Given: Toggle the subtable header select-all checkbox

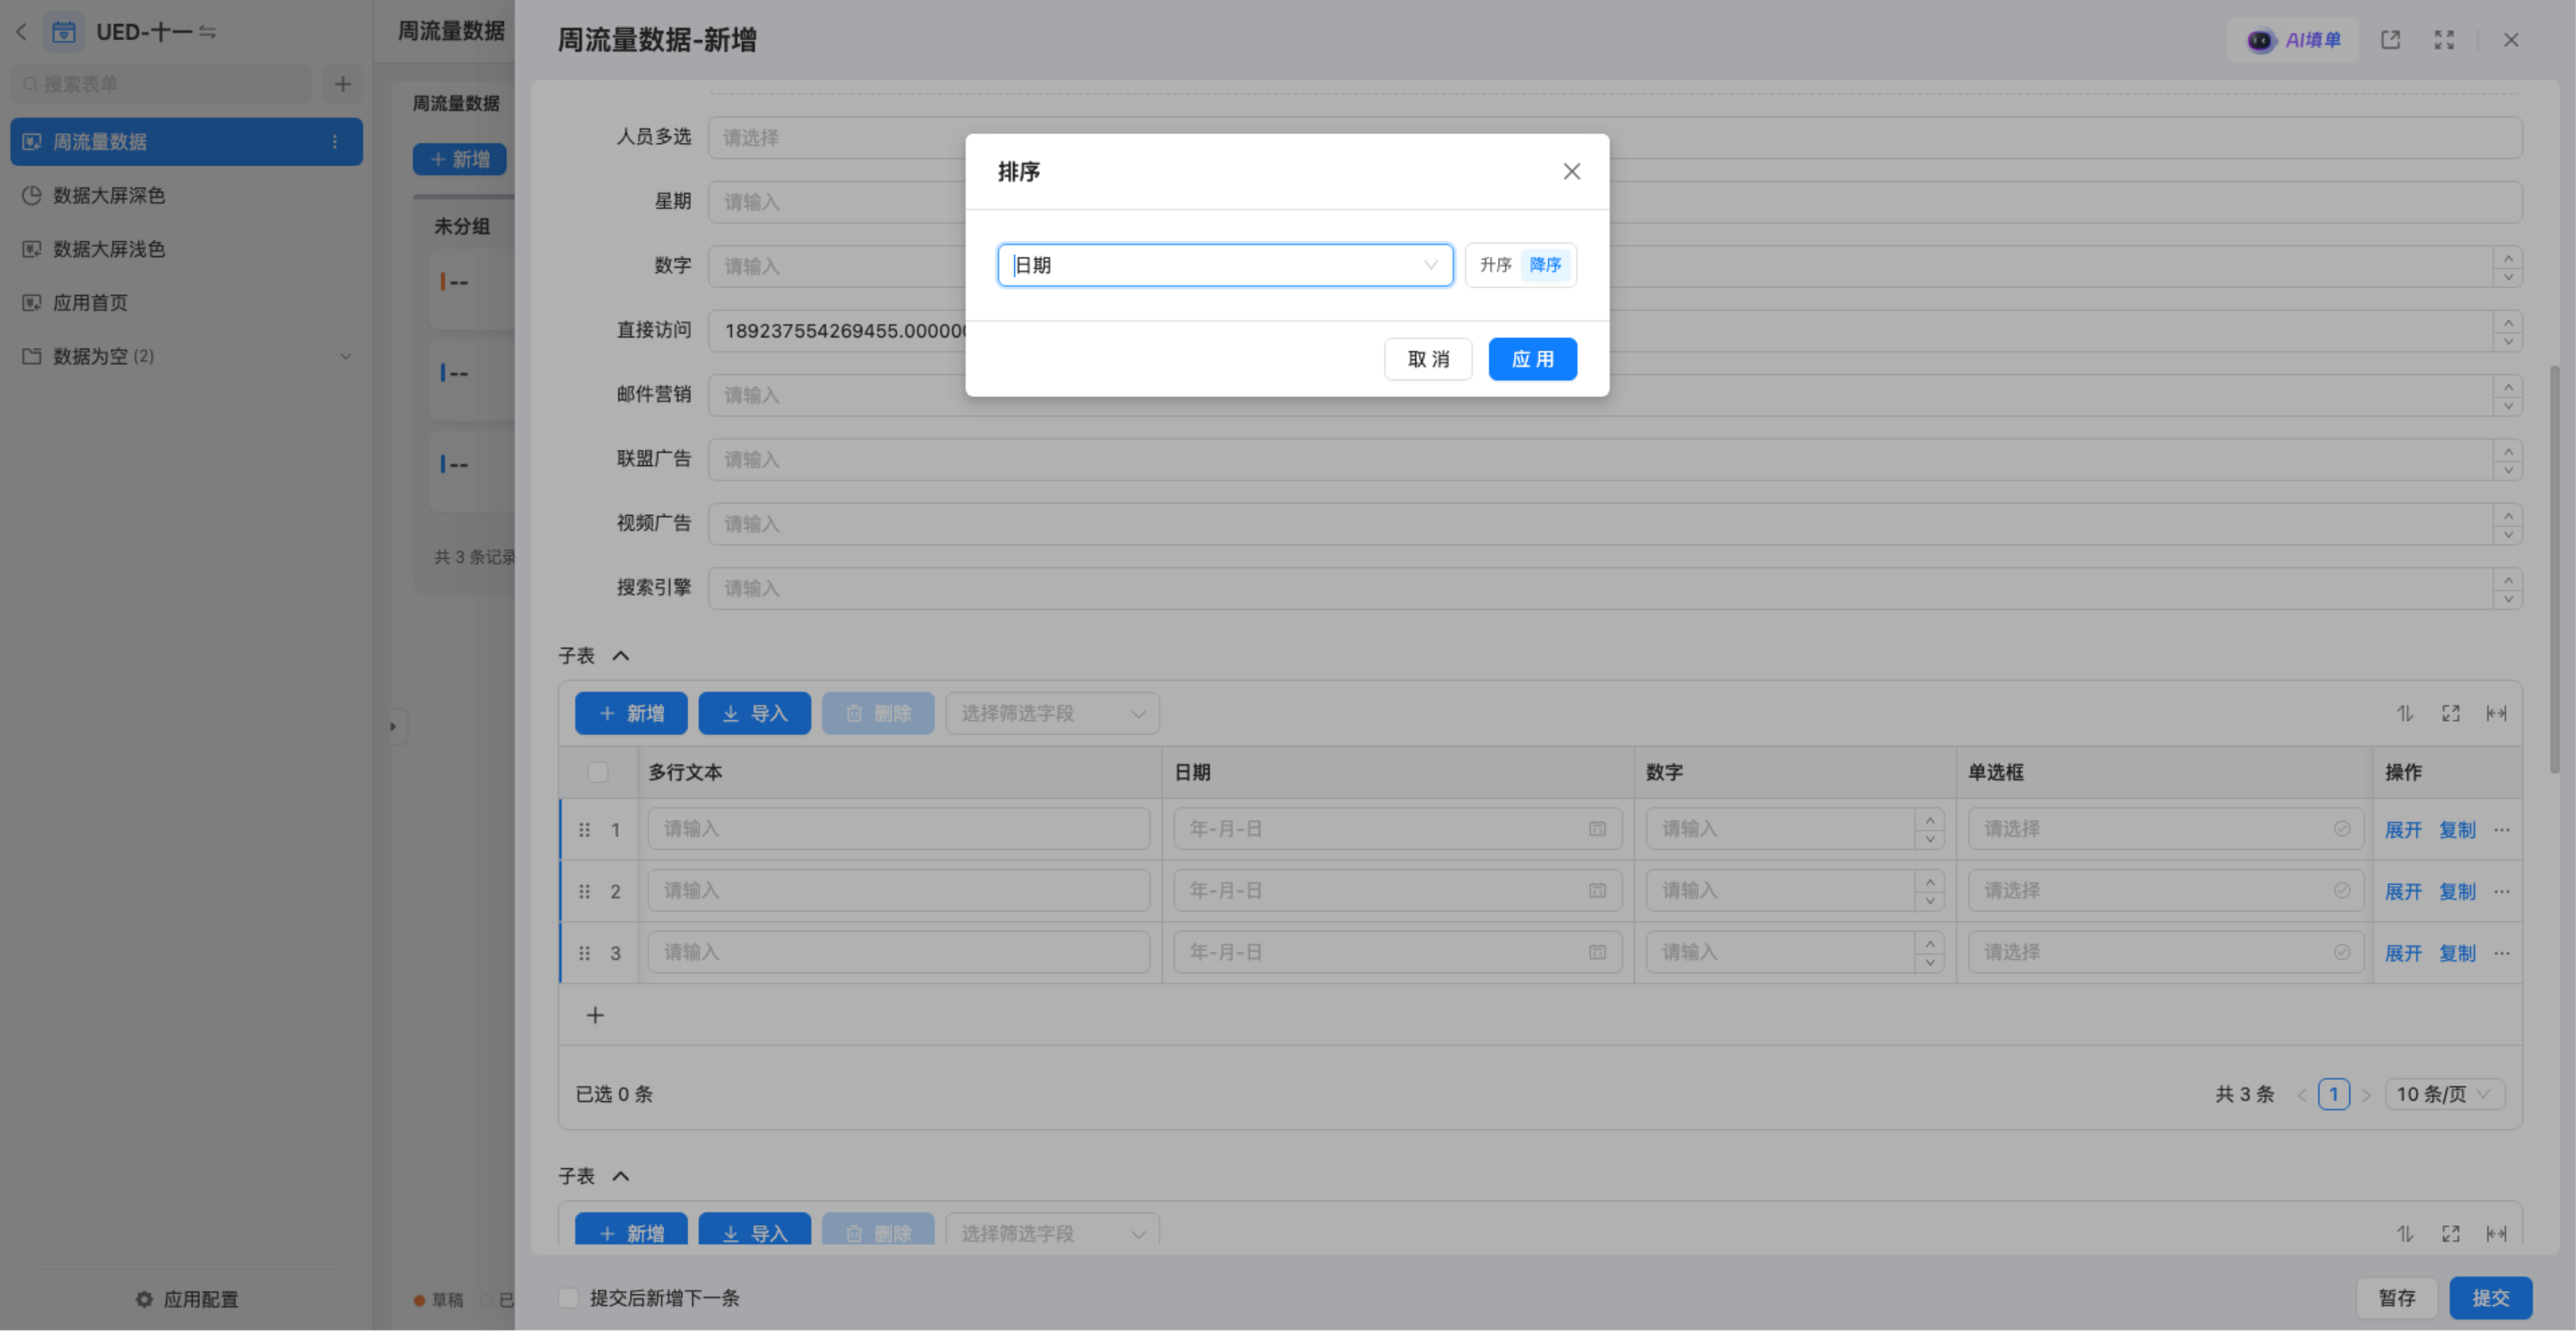Looking at the screenshot, I should [598, 772].
